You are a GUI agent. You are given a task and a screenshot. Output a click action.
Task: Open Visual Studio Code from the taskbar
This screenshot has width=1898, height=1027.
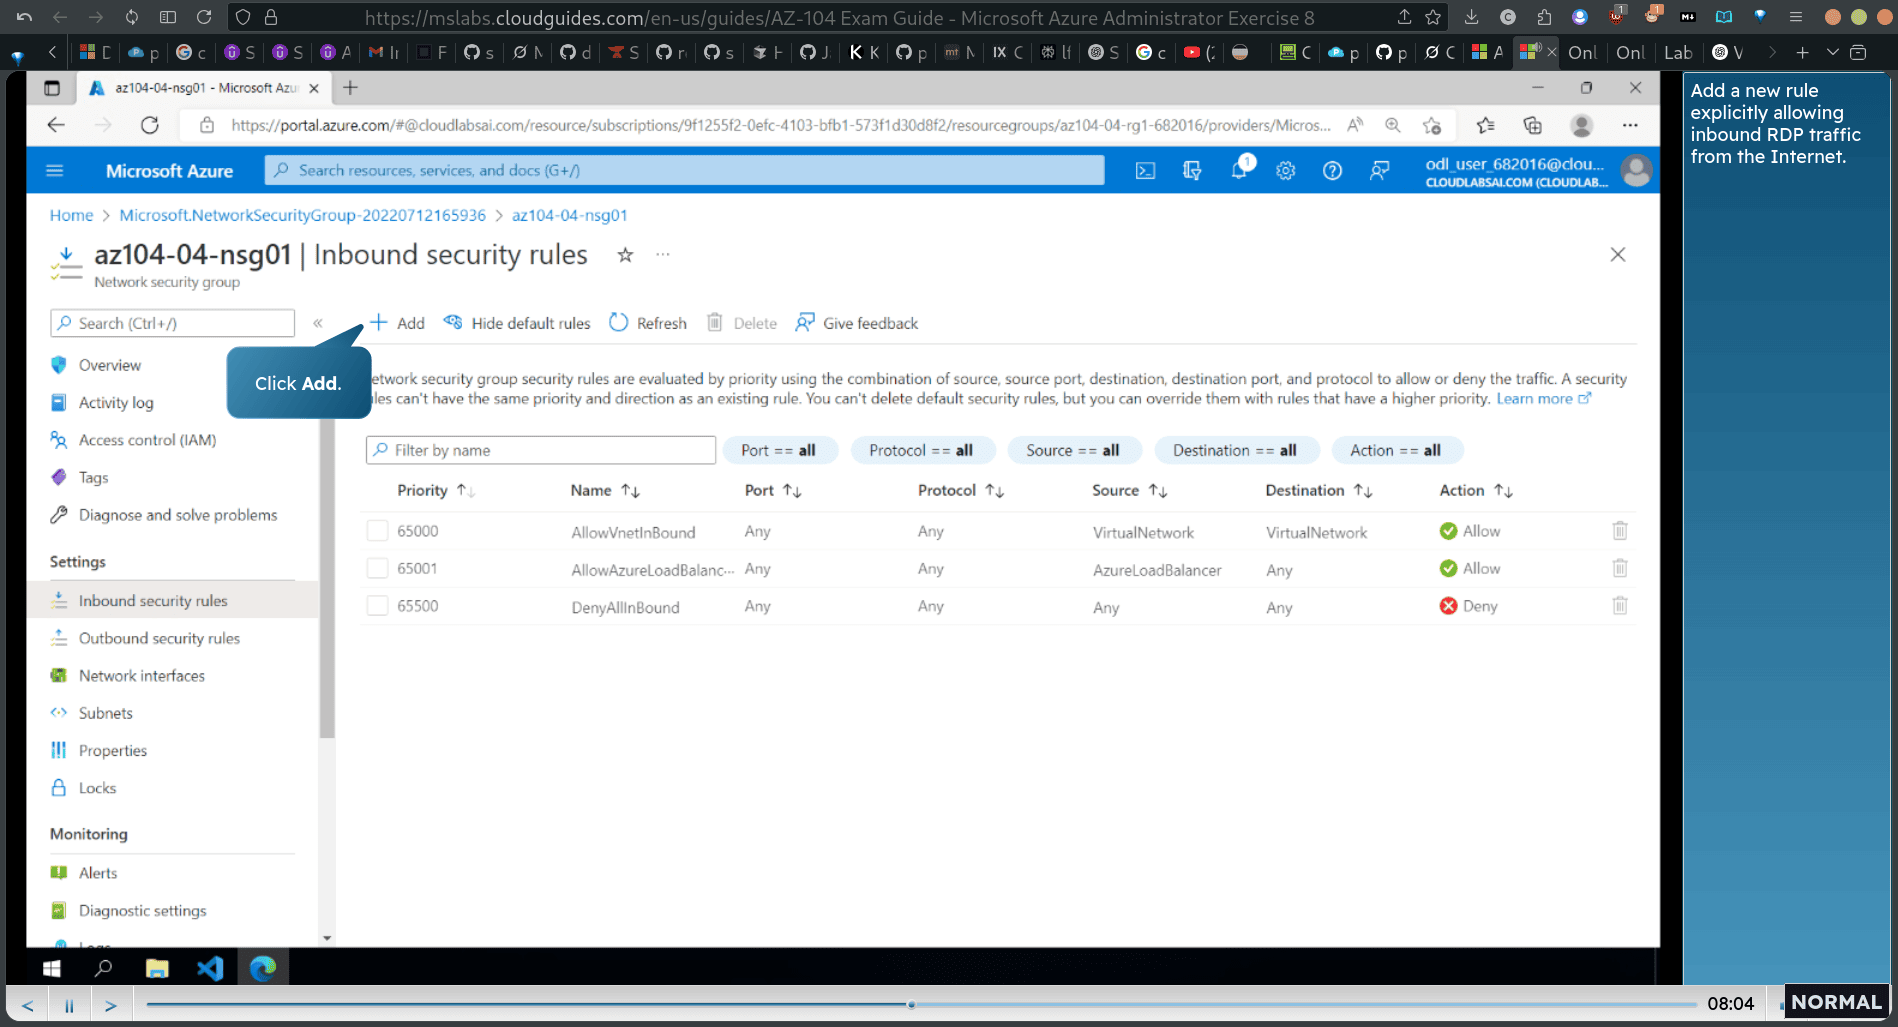pos(210,968)
